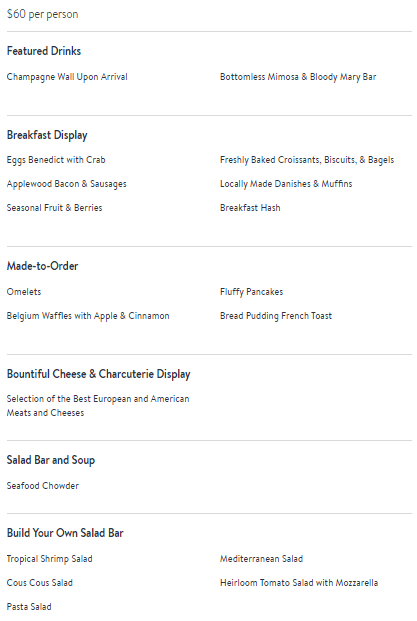Screen dimensions: 417x621
Task: Select Heirloom Tomato Salad with Mozzarella
Action: tap(299, 583)
